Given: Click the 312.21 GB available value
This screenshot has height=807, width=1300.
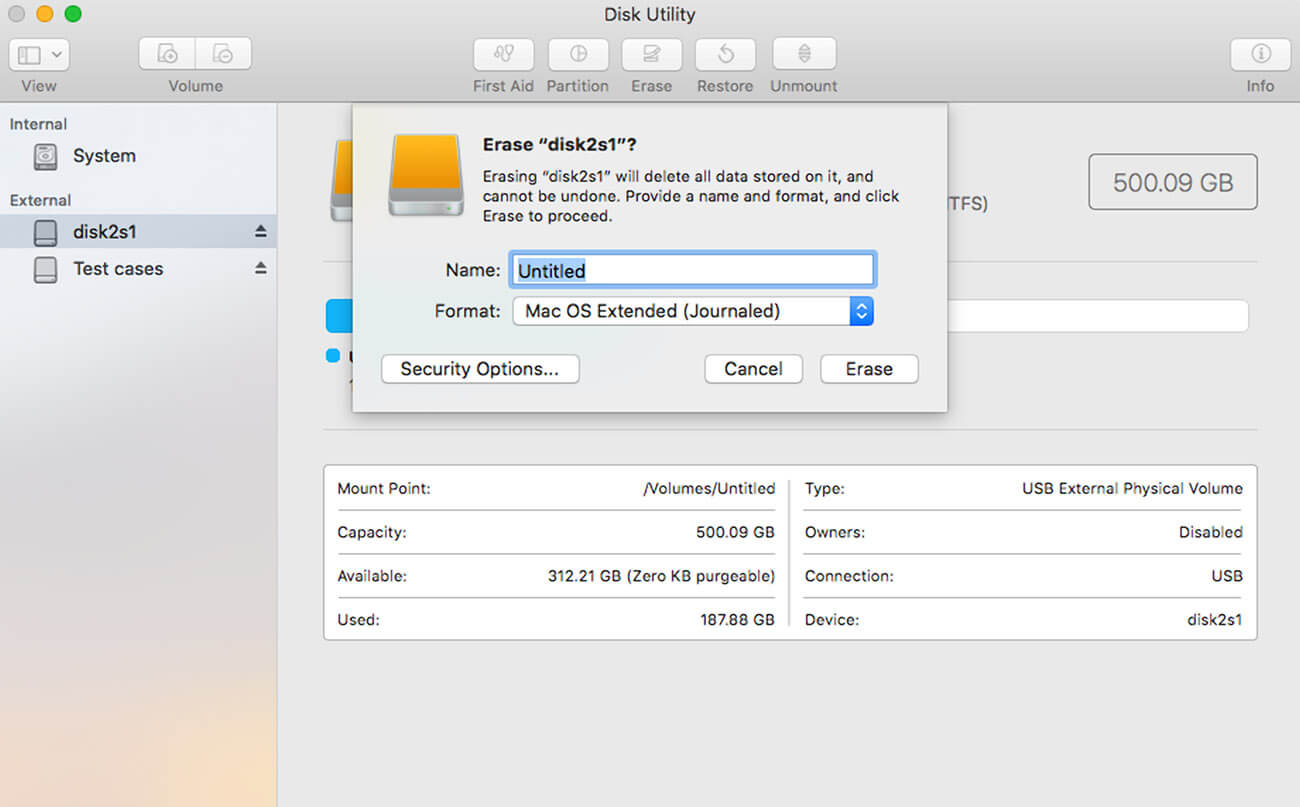Looking at the screenshot, I should pyautogui.click(x=661, y=576).
